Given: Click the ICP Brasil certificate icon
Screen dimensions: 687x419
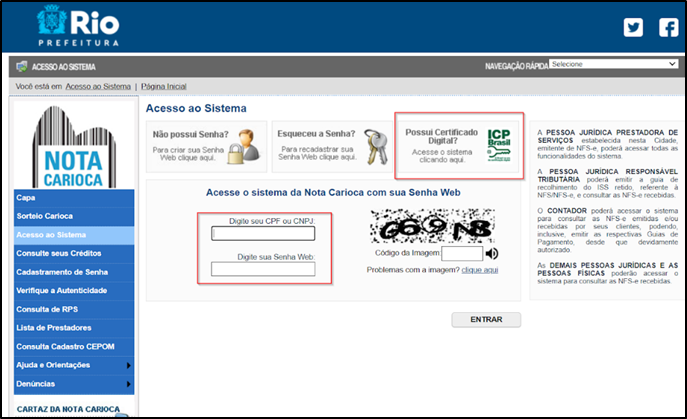Looking at the screenshot, I should 499,145.
